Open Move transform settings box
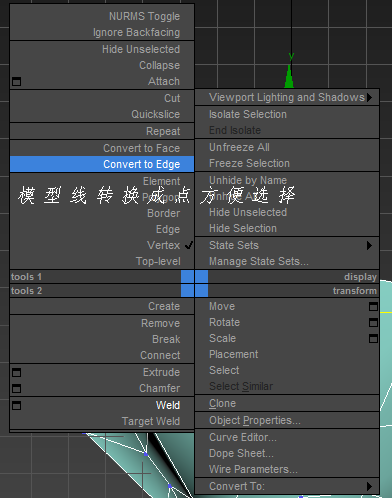 (373, 306)
